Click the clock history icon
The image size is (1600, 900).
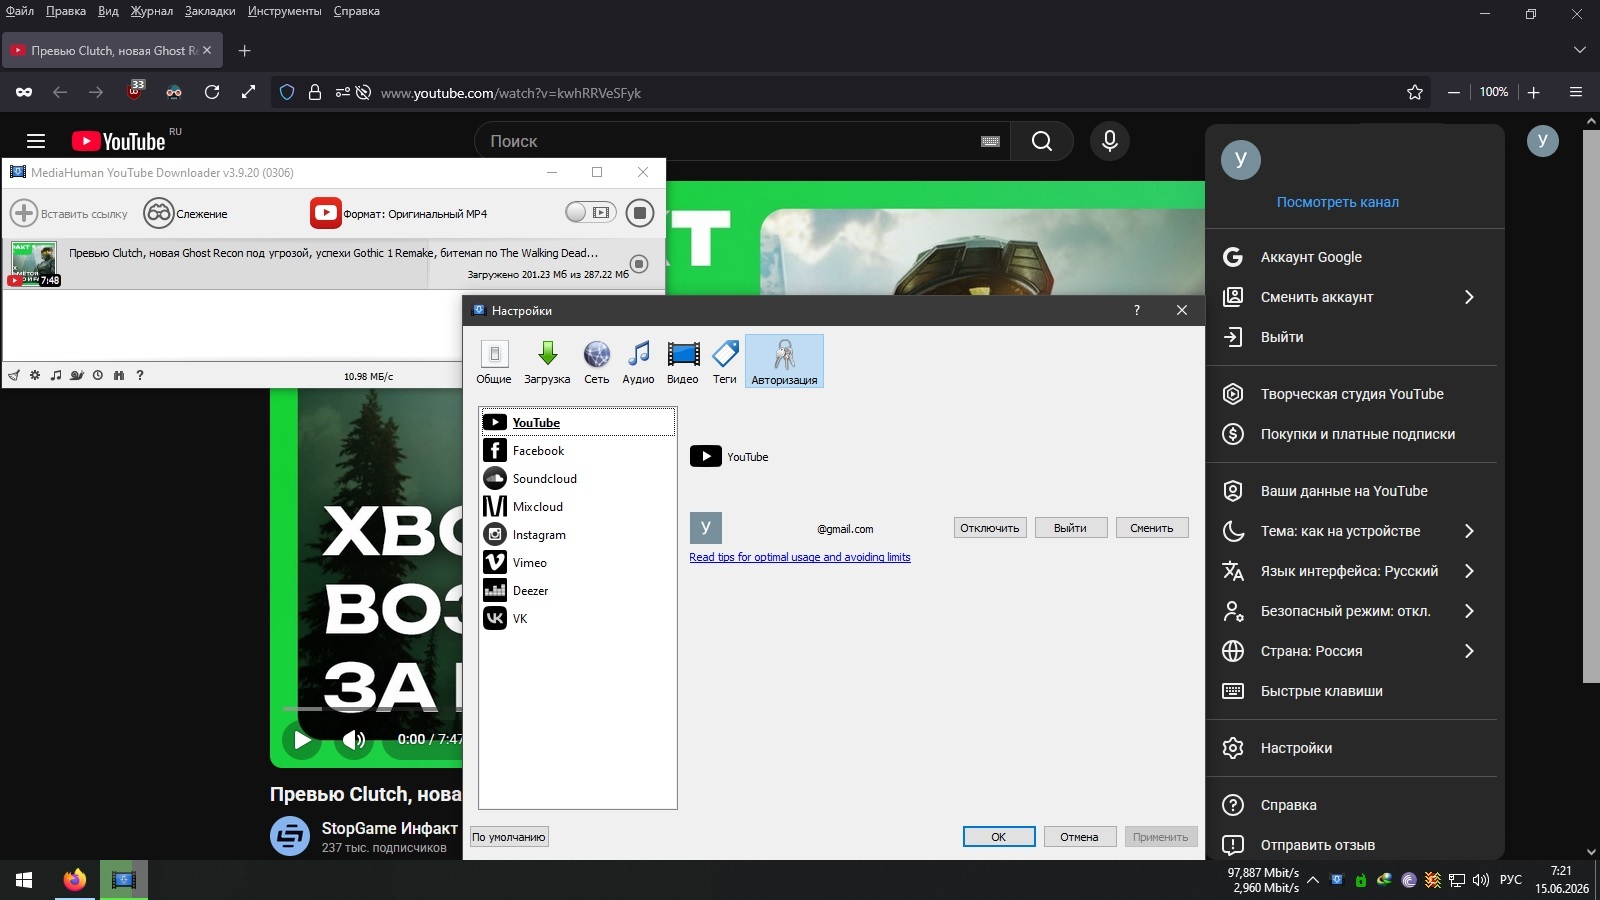coord(98,376)
